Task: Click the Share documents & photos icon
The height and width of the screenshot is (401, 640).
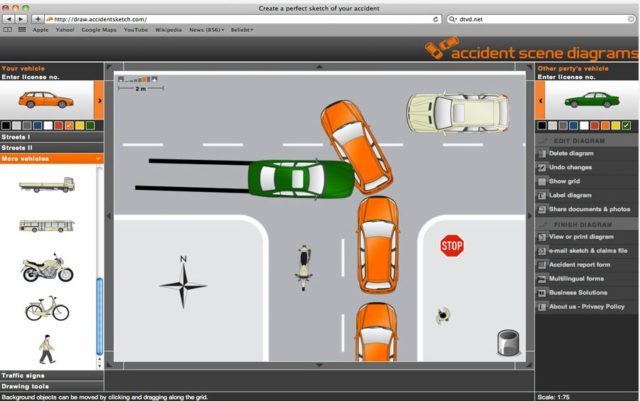Action: (542, 209)
